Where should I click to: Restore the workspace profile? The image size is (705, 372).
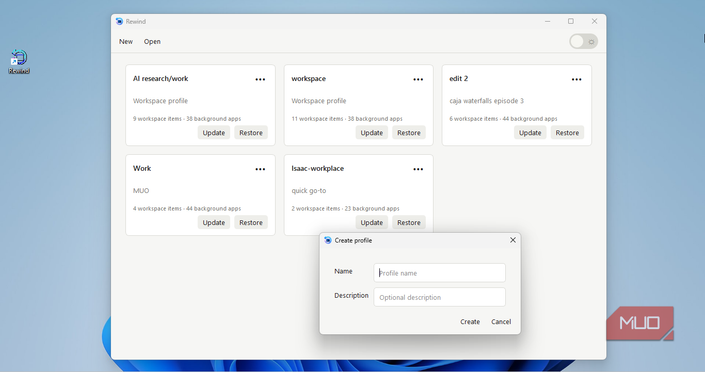[409, 133]
